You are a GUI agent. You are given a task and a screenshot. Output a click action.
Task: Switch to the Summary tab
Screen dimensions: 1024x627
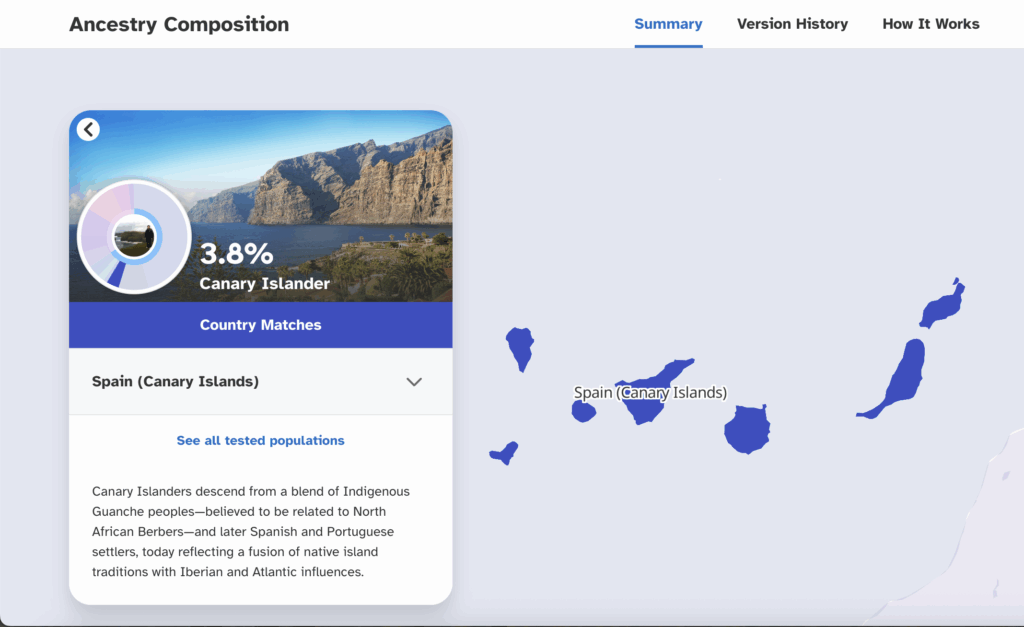click(x=668, y=24)
